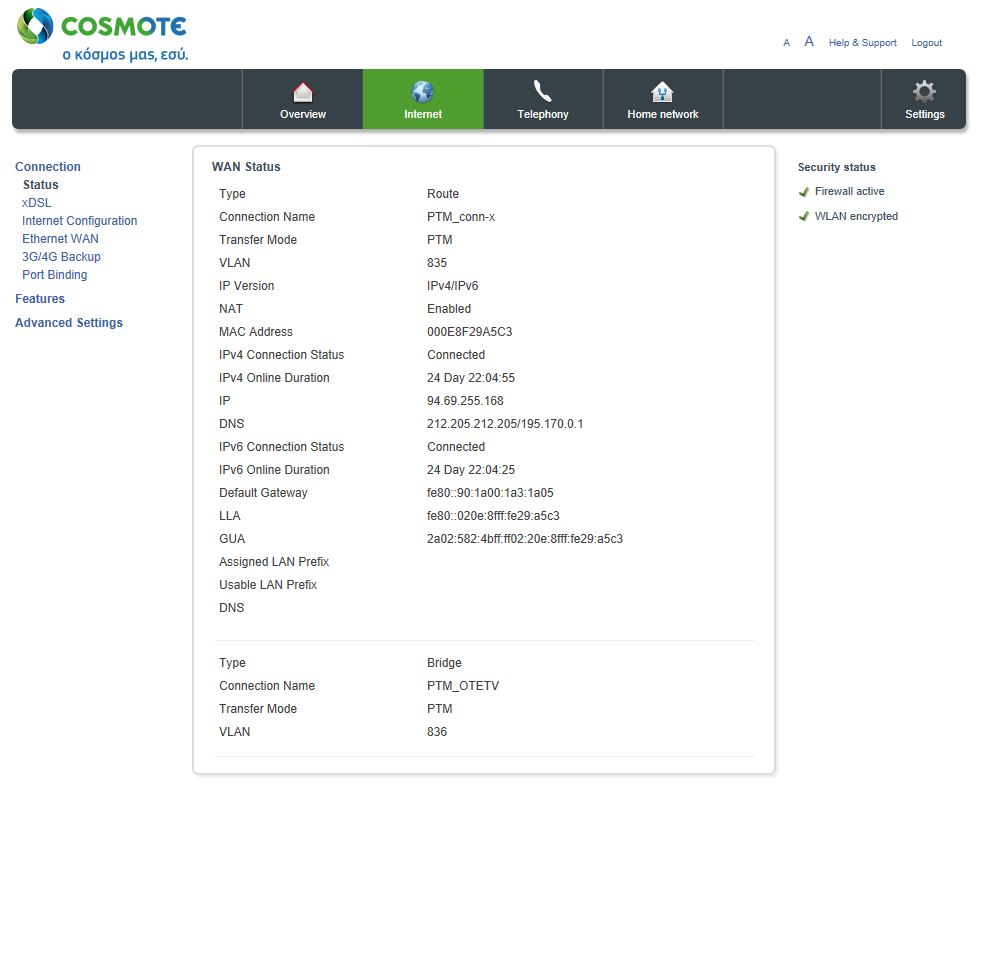This screenshot has width=981, height=971.
Task: Open Internet Configuration in the sidebar
Action: pos(79,221)
